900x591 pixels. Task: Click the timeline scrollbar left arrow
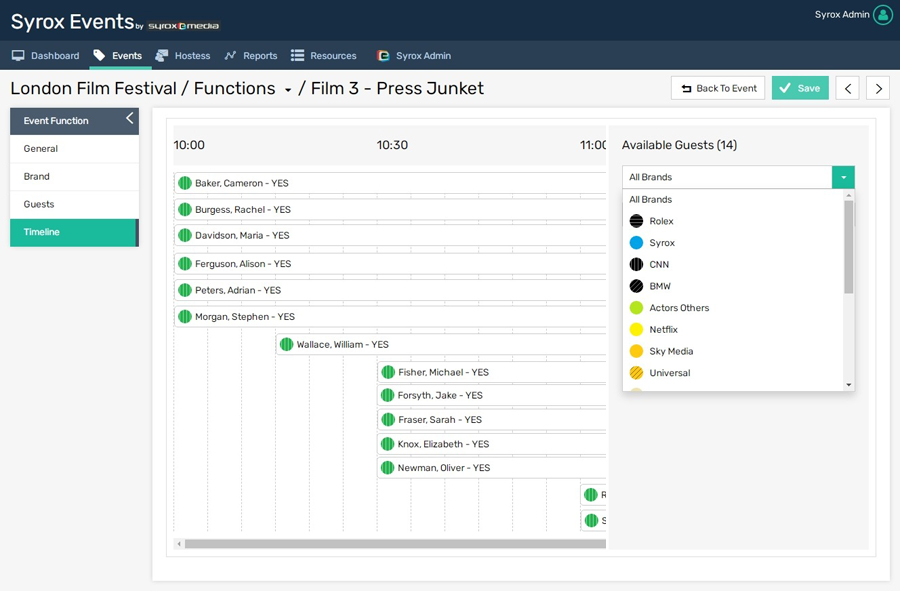(179, 543)
